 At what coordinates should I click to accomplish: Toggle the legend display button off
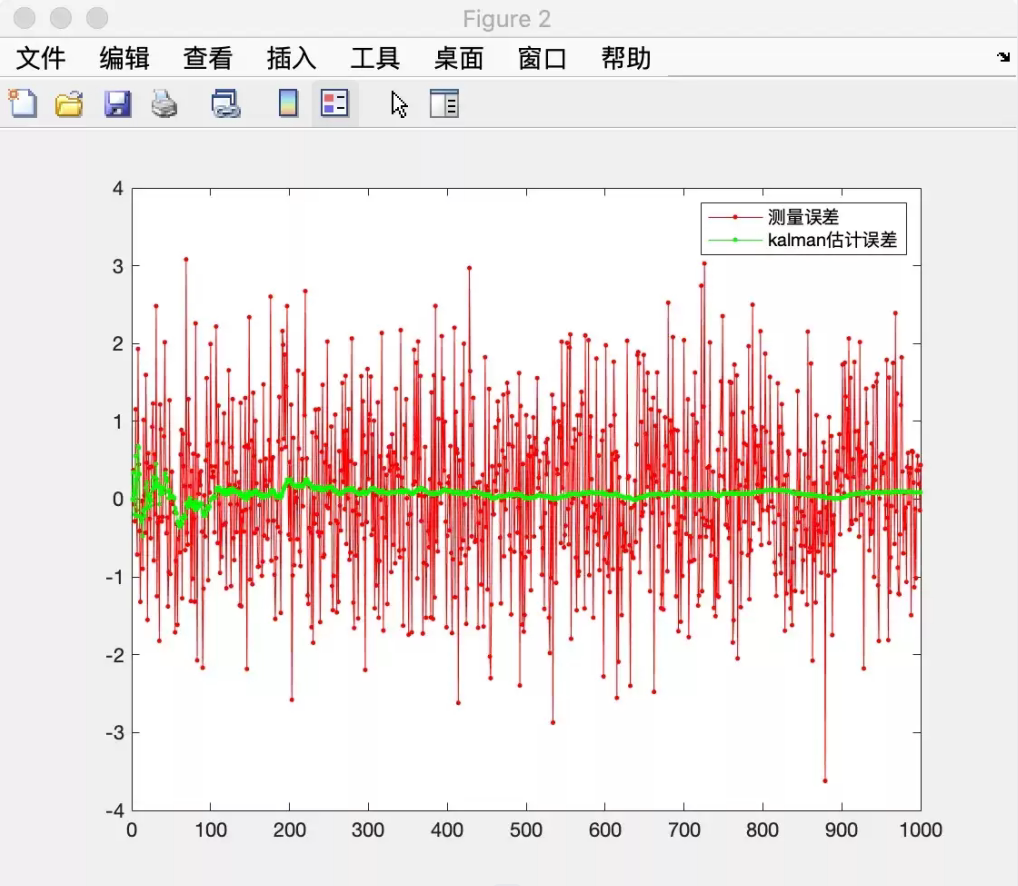pyautogui.click(x=335, y=103)
